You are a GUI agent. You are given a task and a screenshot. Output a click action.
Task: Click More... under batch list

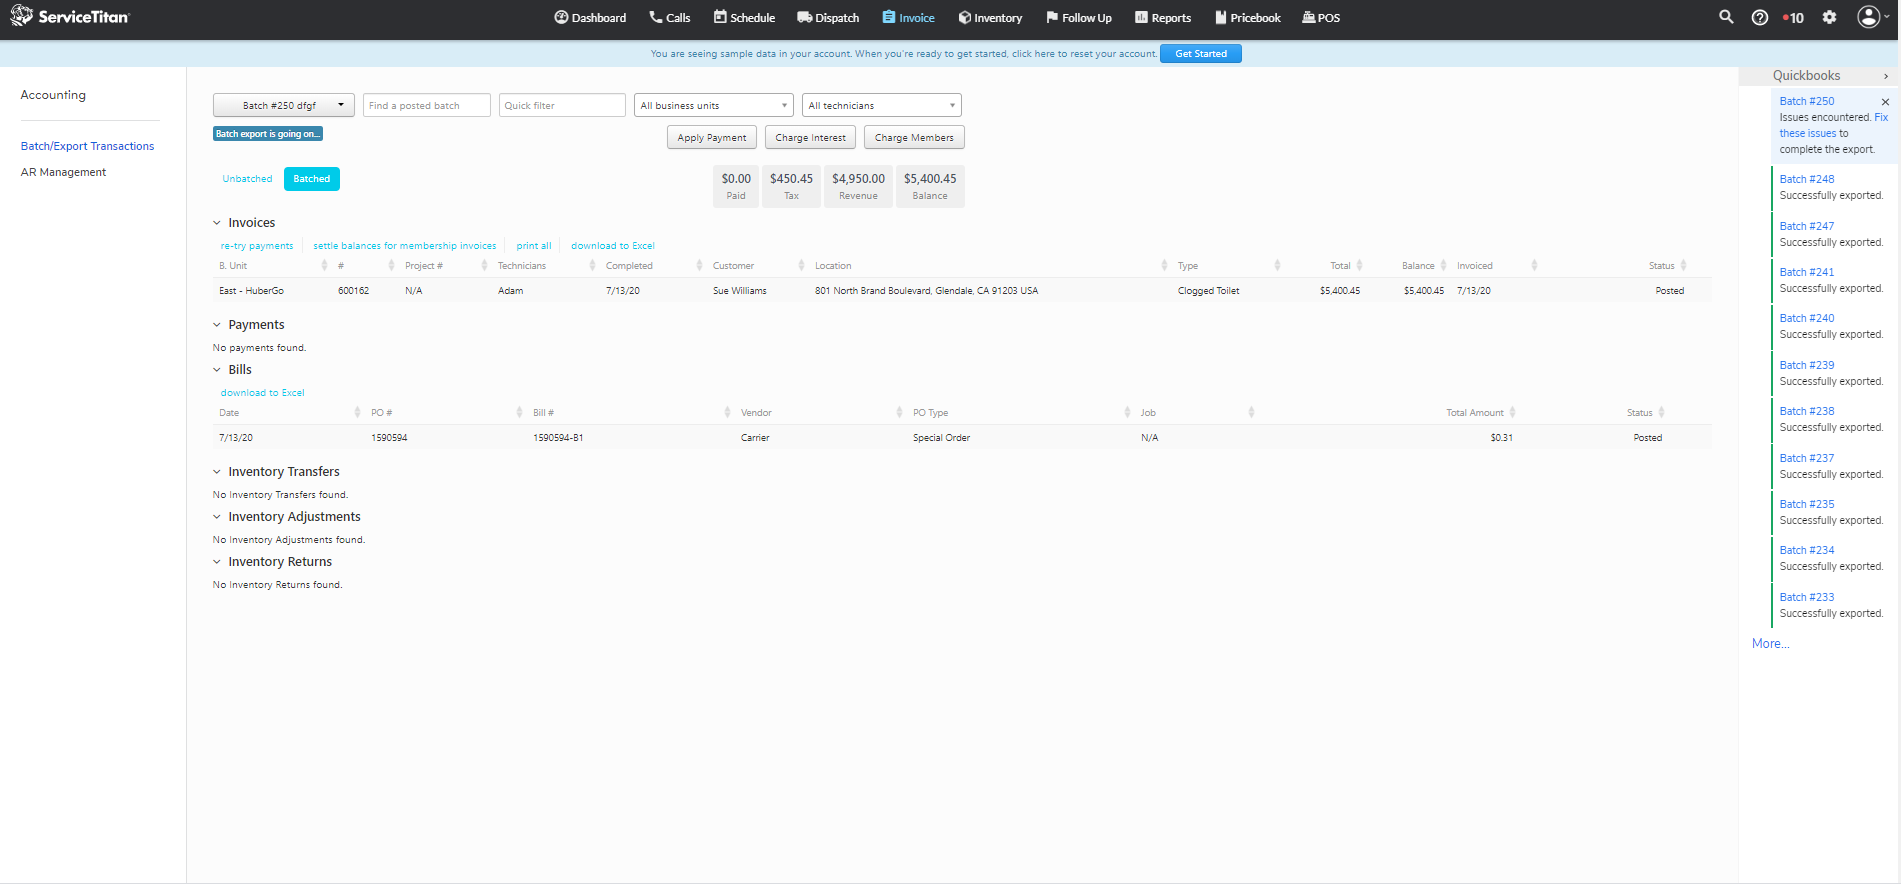(x=1770, y=644)
